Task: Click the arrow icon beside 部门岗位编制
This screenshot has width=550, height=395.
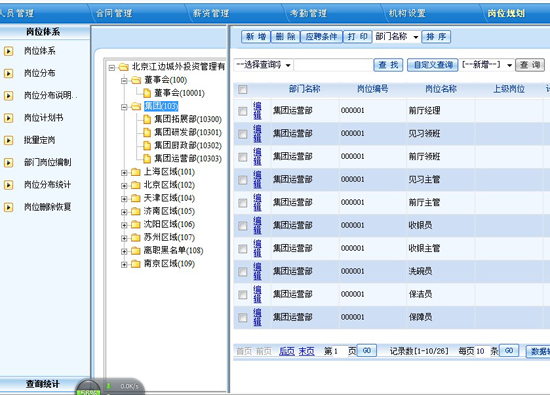Action: (8, 162)
